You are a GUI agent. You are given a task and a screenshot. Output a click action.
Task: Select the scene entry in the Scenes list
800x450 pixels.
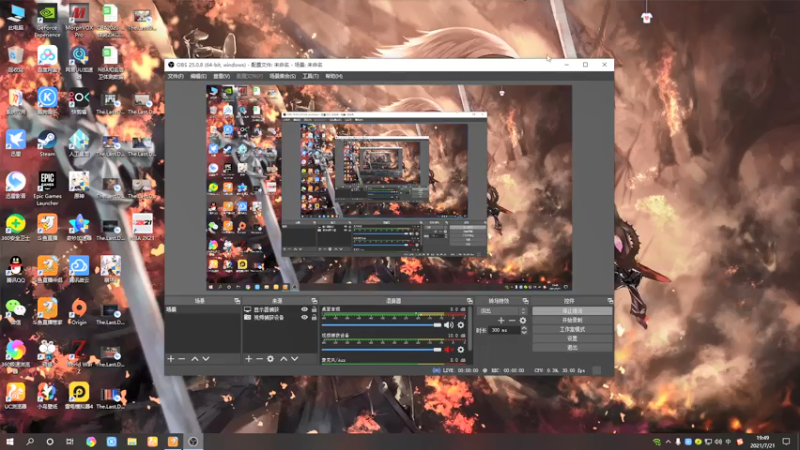pos(203,310)
